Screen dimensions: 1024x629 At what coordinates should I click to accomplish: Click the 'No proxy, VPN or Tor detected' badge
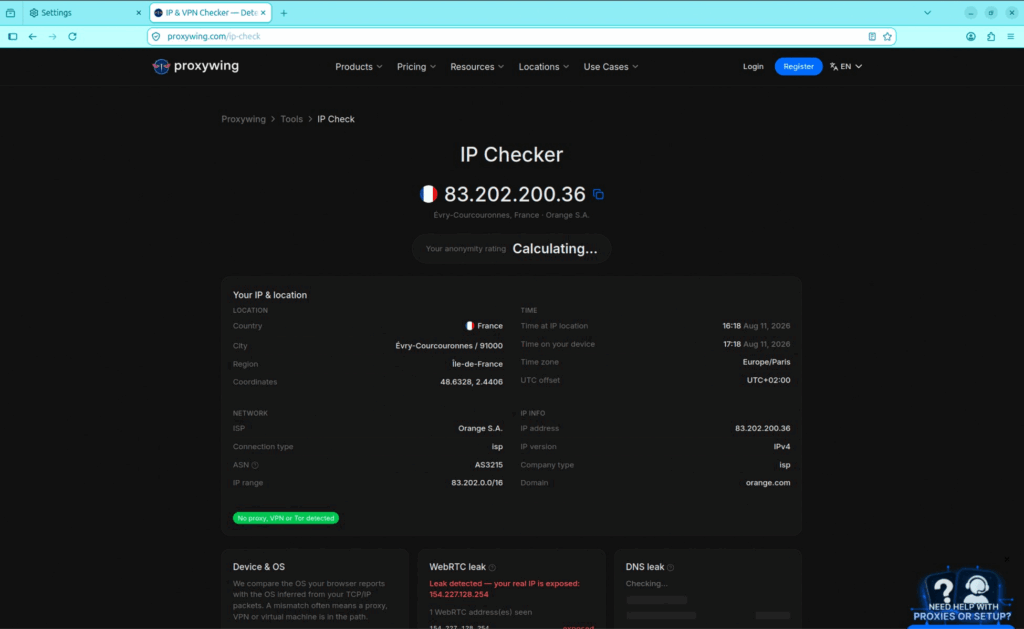(285, 518)
